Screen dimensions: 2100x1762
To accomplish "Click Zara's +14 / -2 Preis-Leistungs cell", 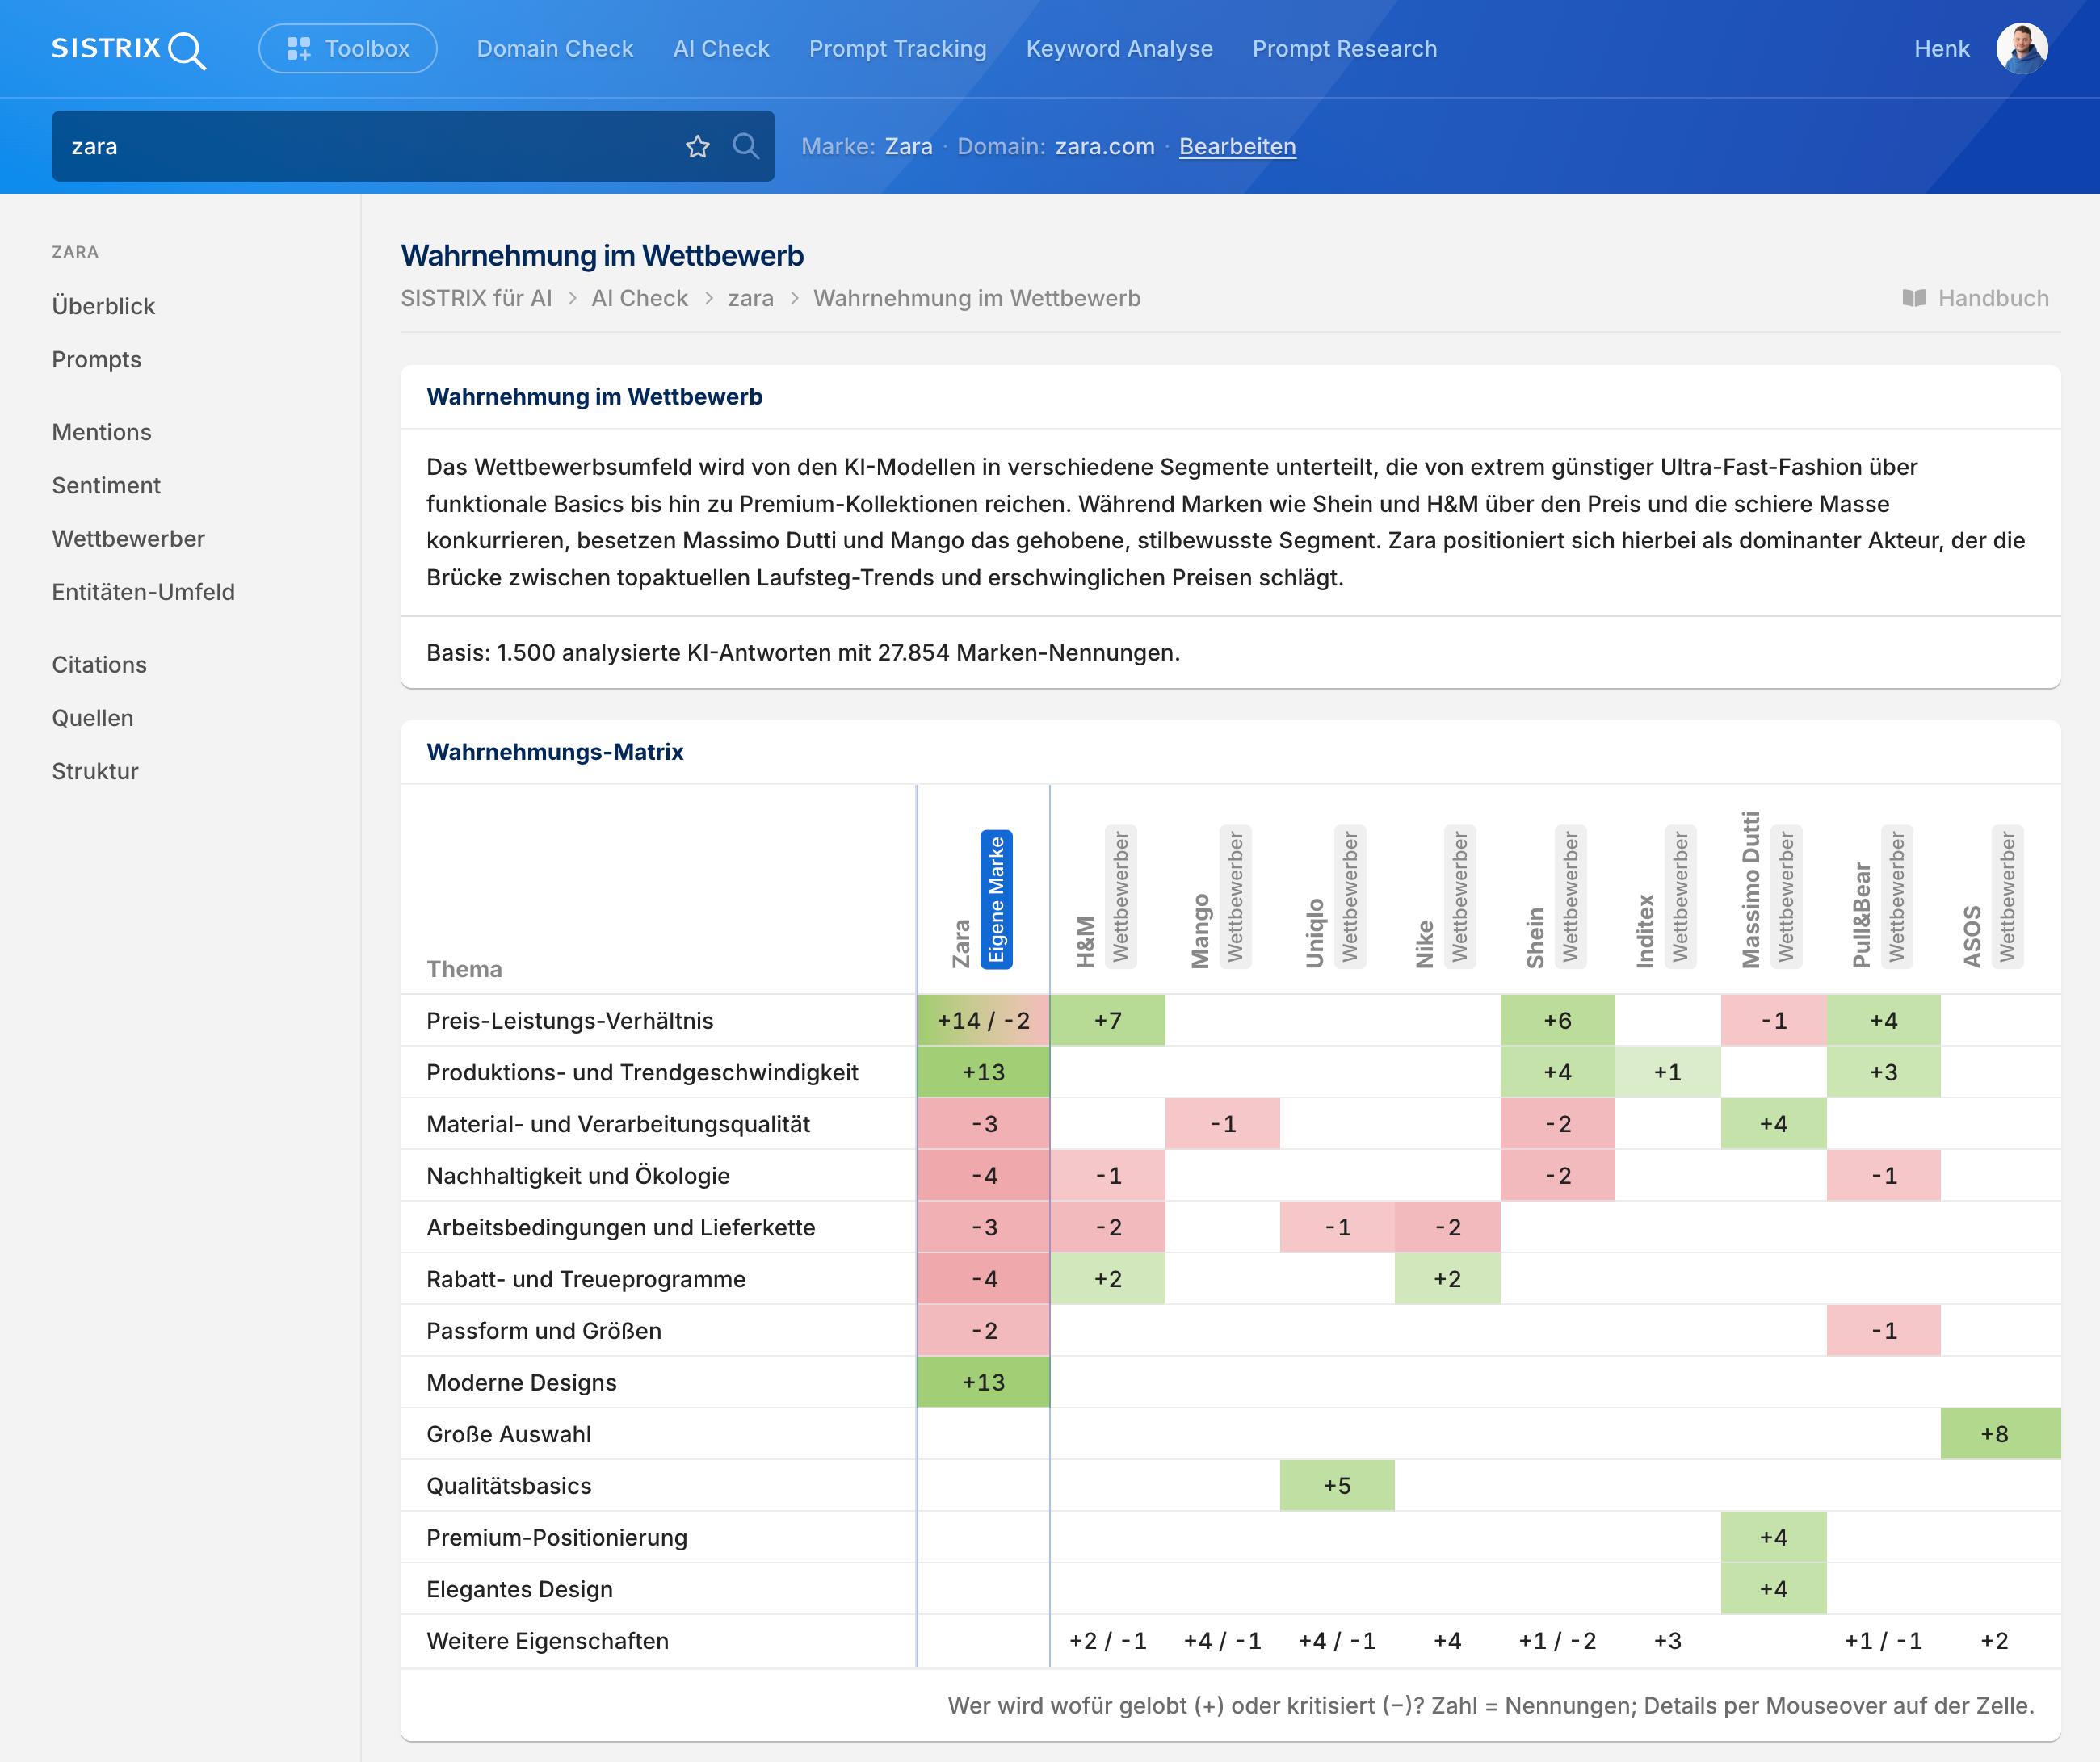I will pos(983,1020).
